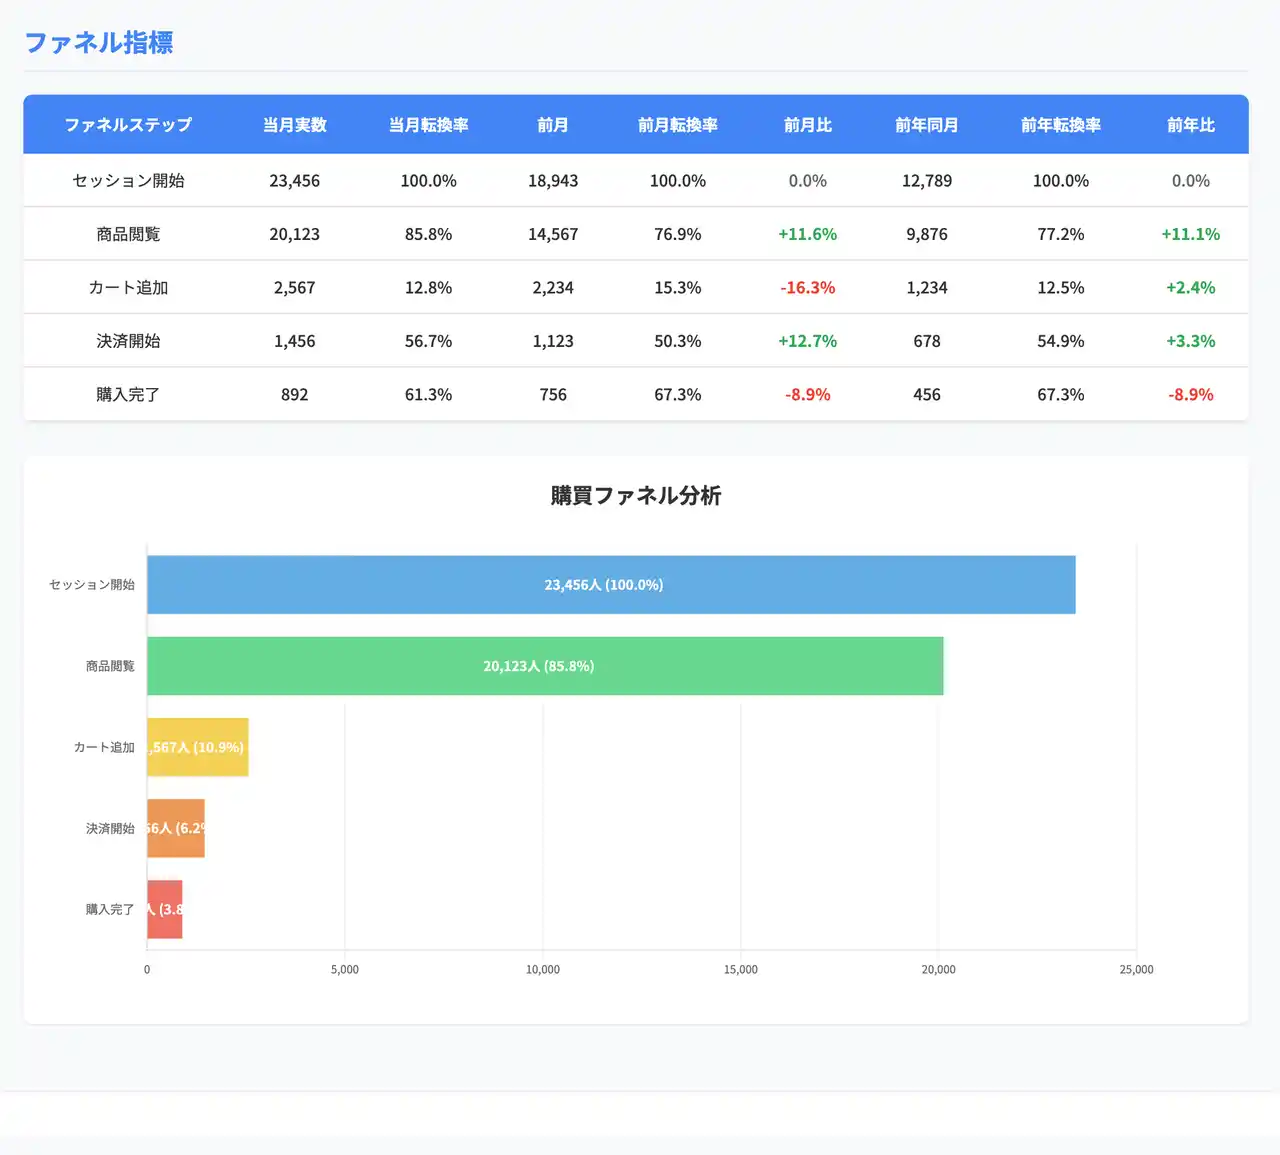Select the 前年比 column header
The height and width of the screenshot is (1155, 1280).
pyautogui.click(x=1190, y=125)
